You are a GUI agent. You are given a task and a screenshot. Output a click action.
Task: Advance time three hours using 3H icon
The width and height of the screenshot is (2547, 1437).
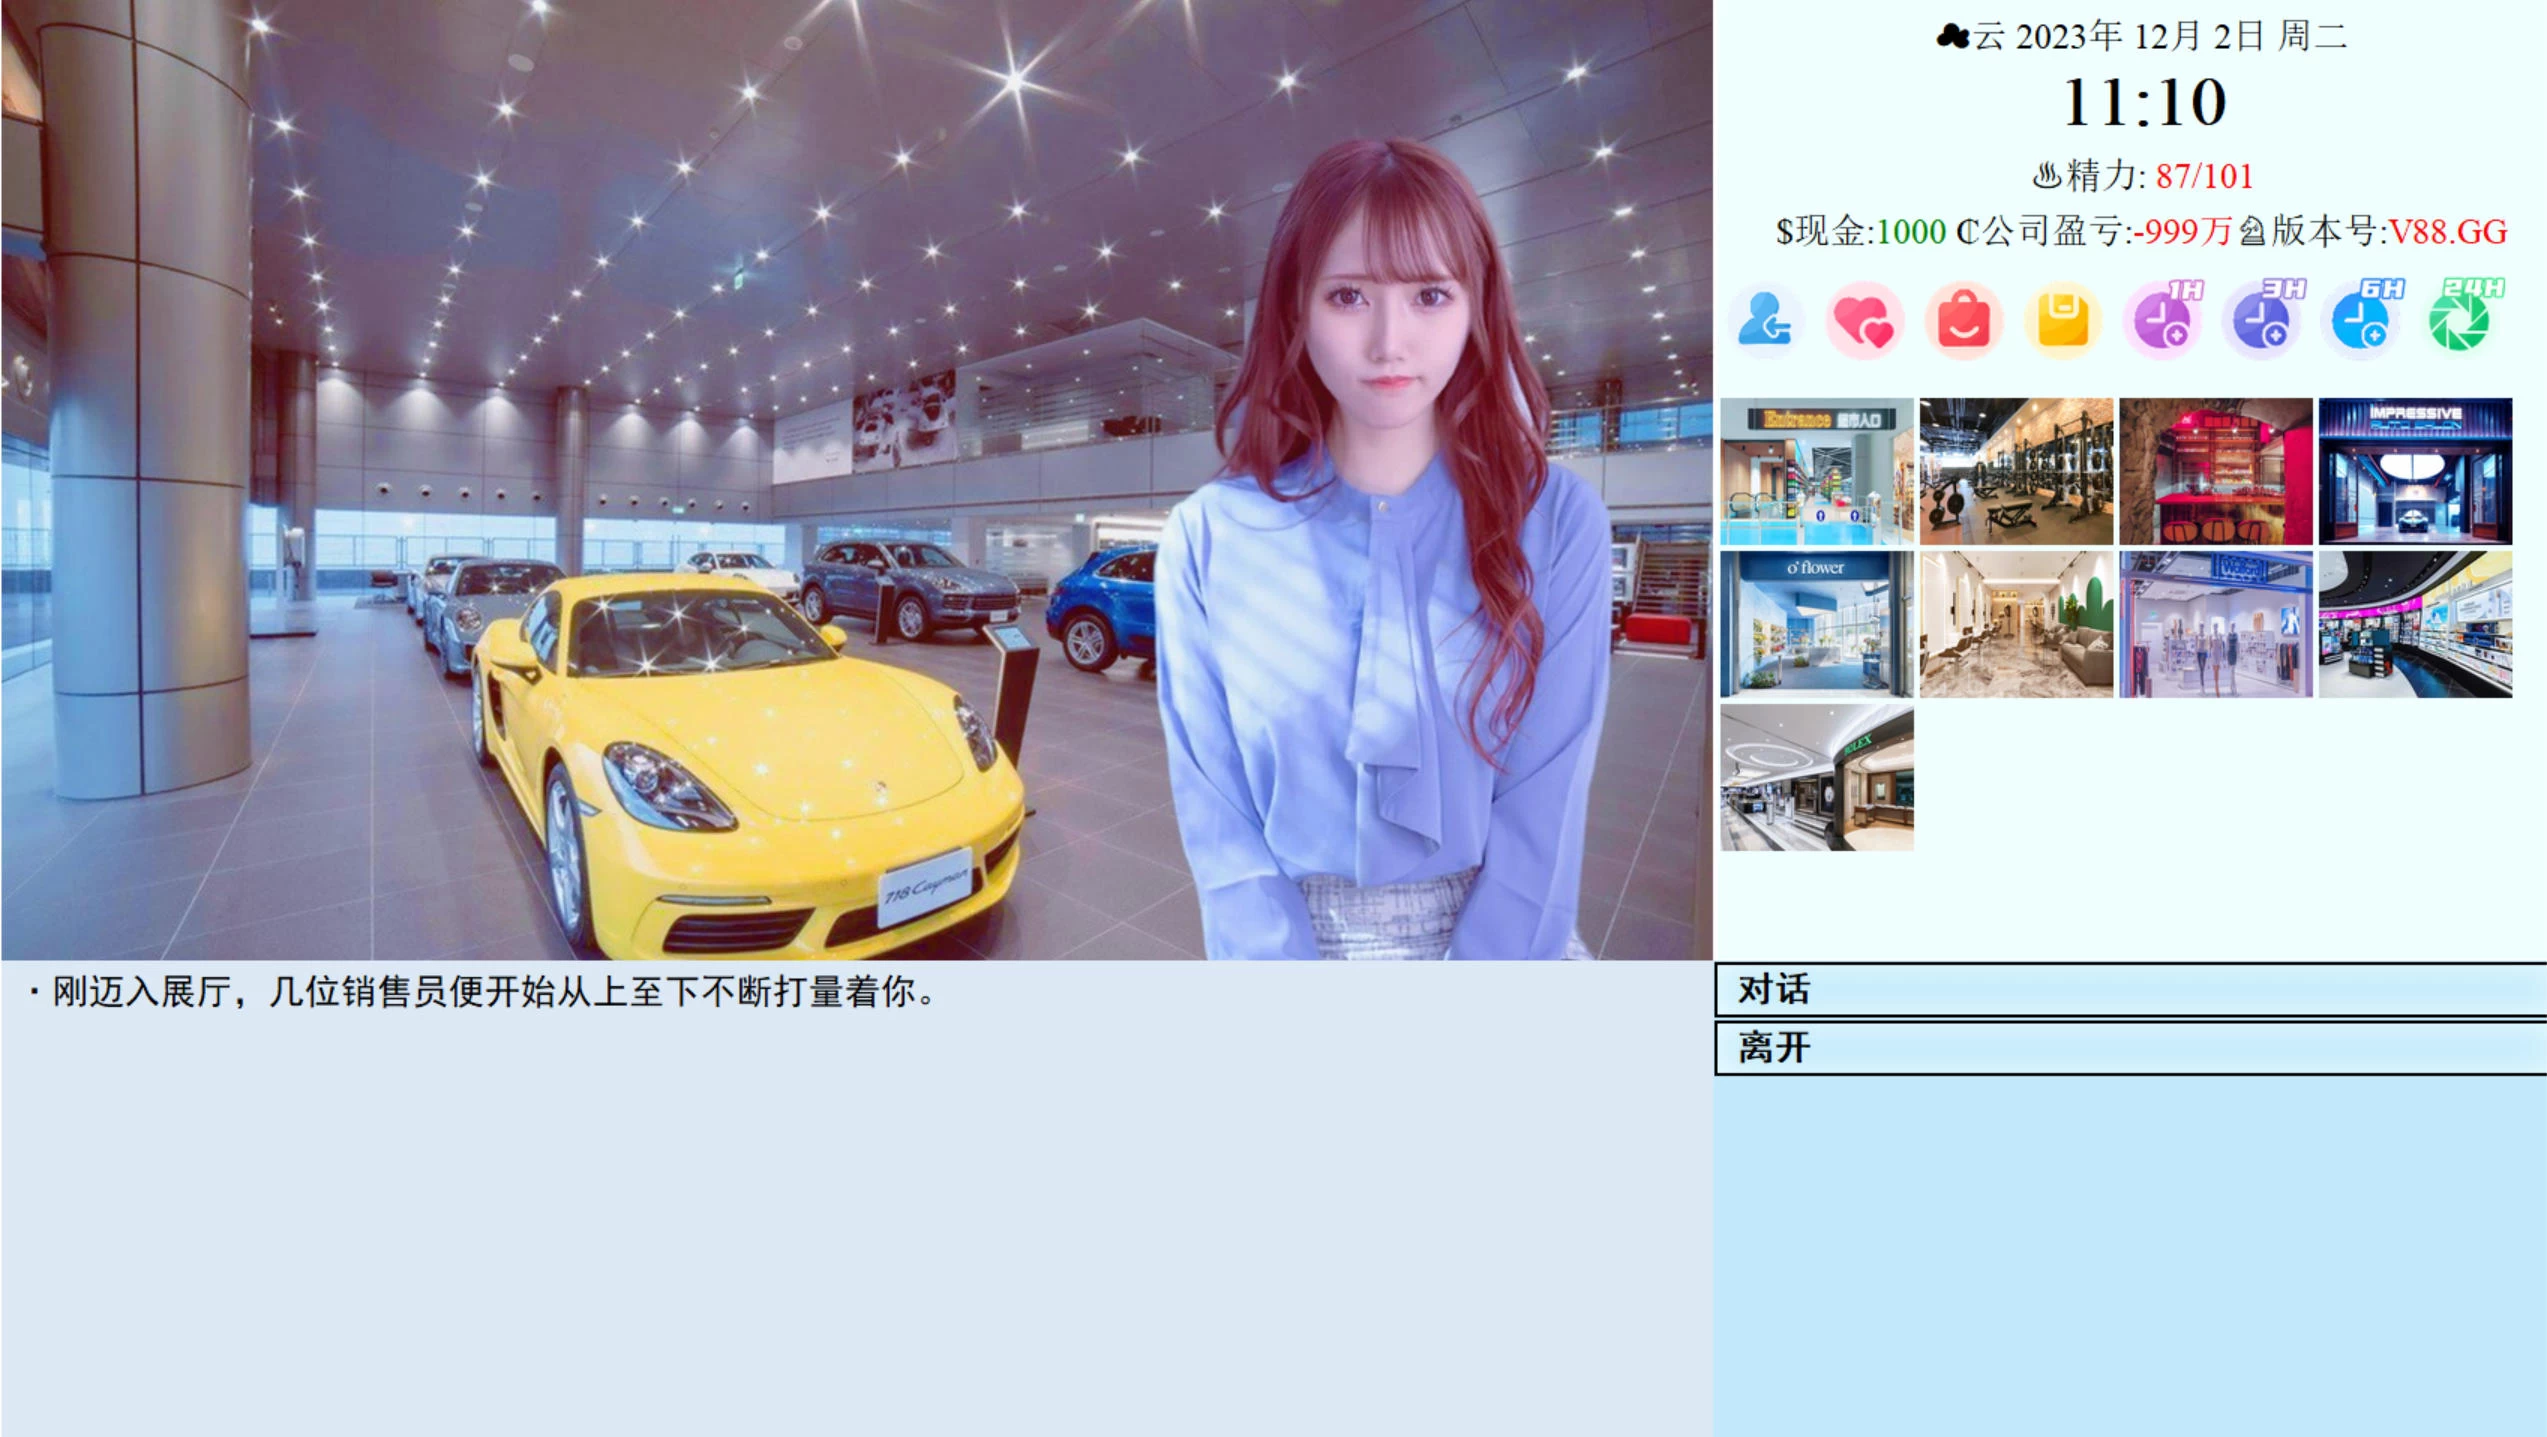click(x=2260, y=320)
